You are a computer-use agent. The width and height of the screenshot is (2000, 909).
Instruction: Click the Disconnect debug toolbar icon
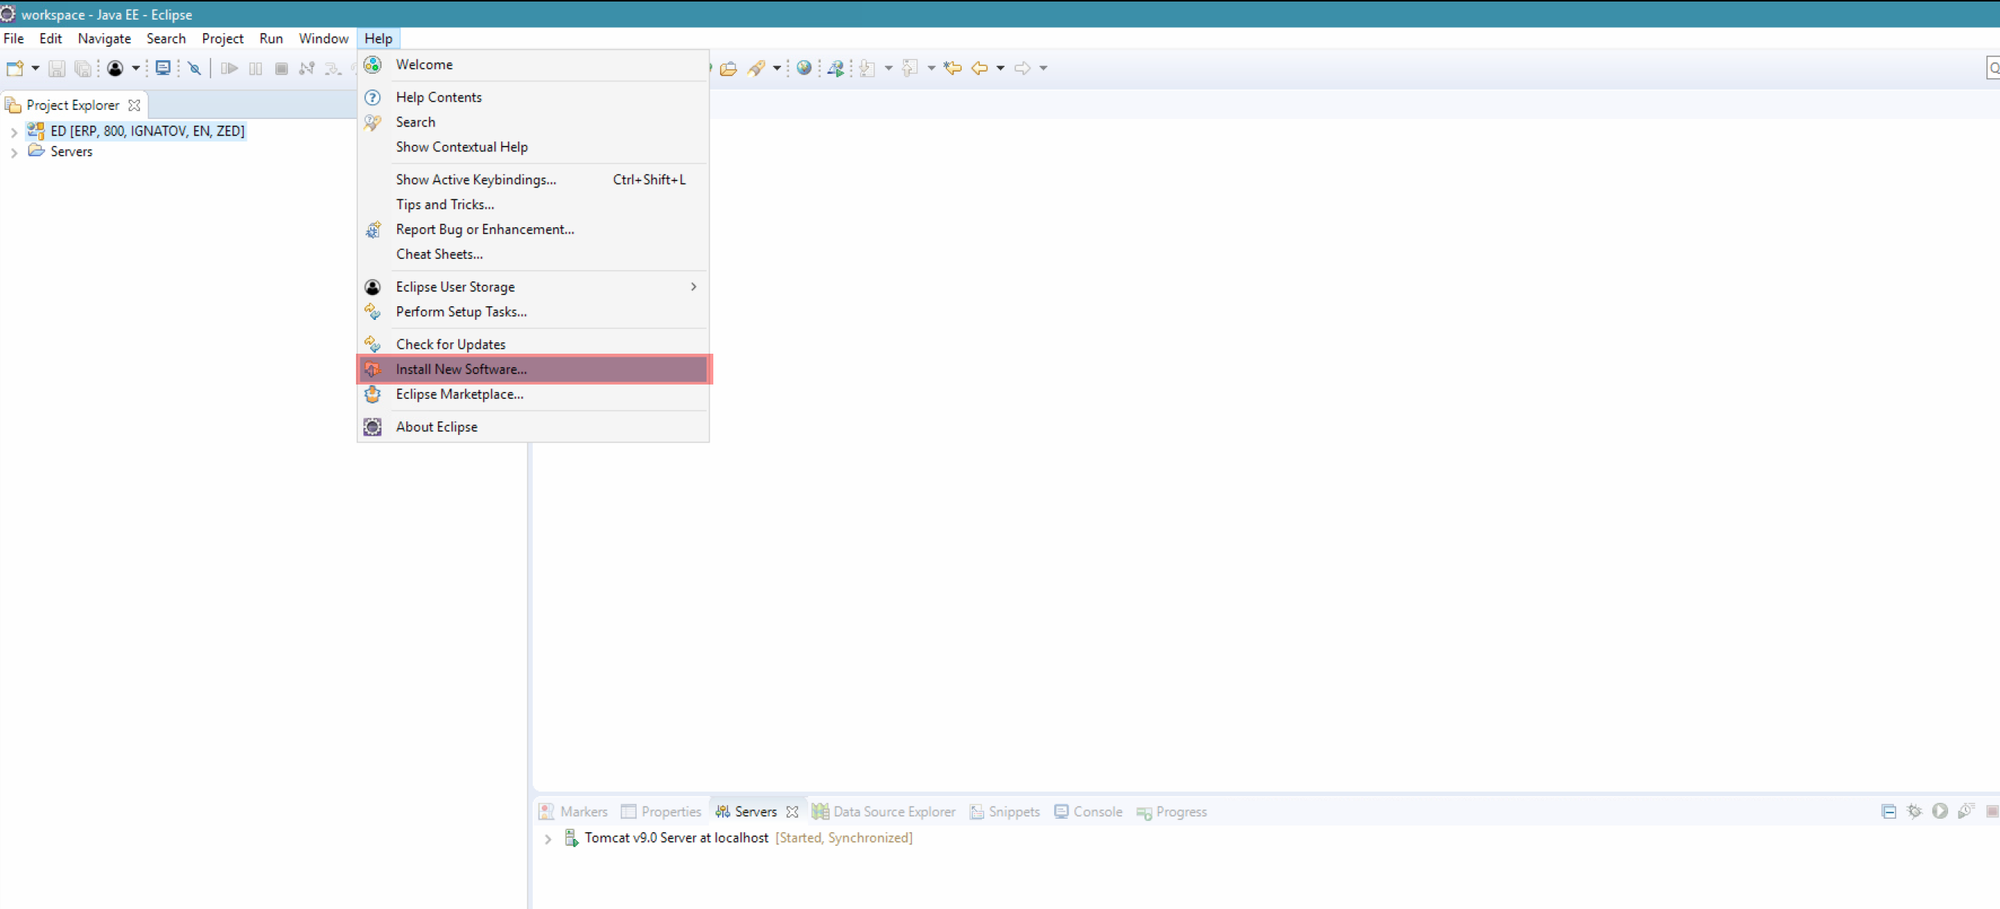click(307, 68)
